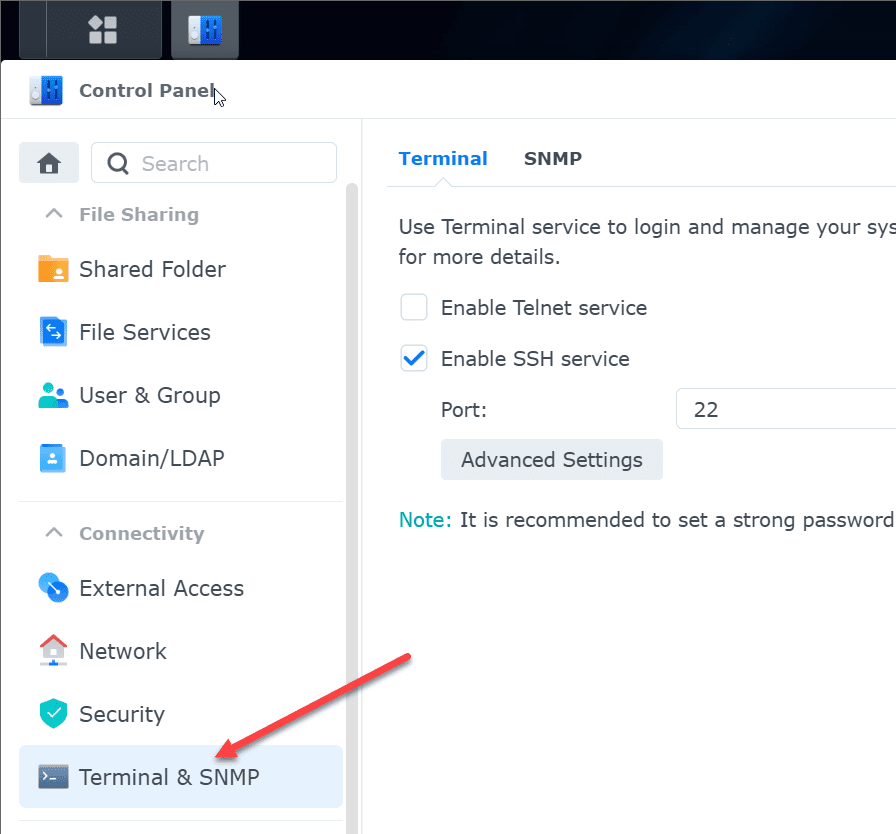This screenshot has height=834, width=896.
Task: Open External Access page
Action: (x=181, y=588)
